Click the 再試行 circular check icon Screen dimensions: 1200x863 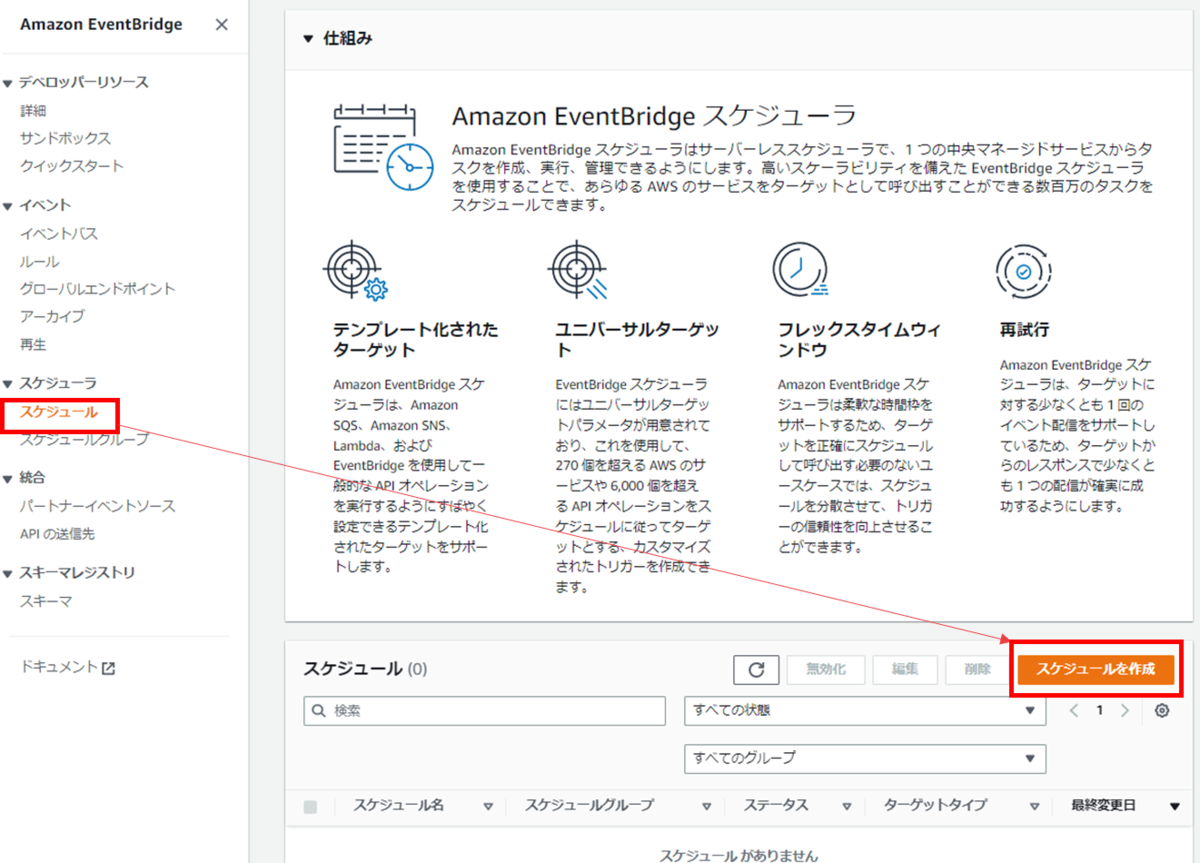1022,271
